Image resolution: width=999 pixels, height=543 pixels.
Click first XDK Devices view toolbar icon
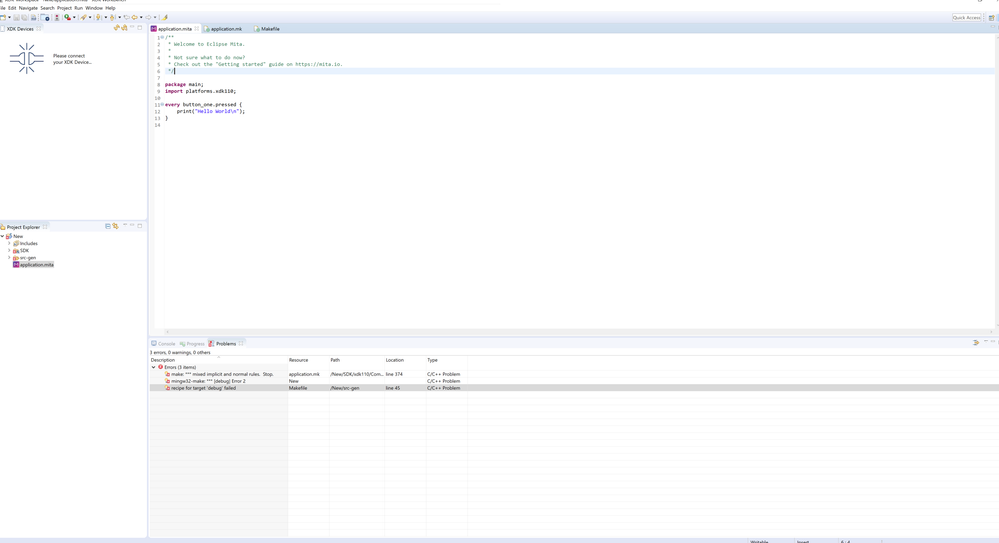click(117, 28)
